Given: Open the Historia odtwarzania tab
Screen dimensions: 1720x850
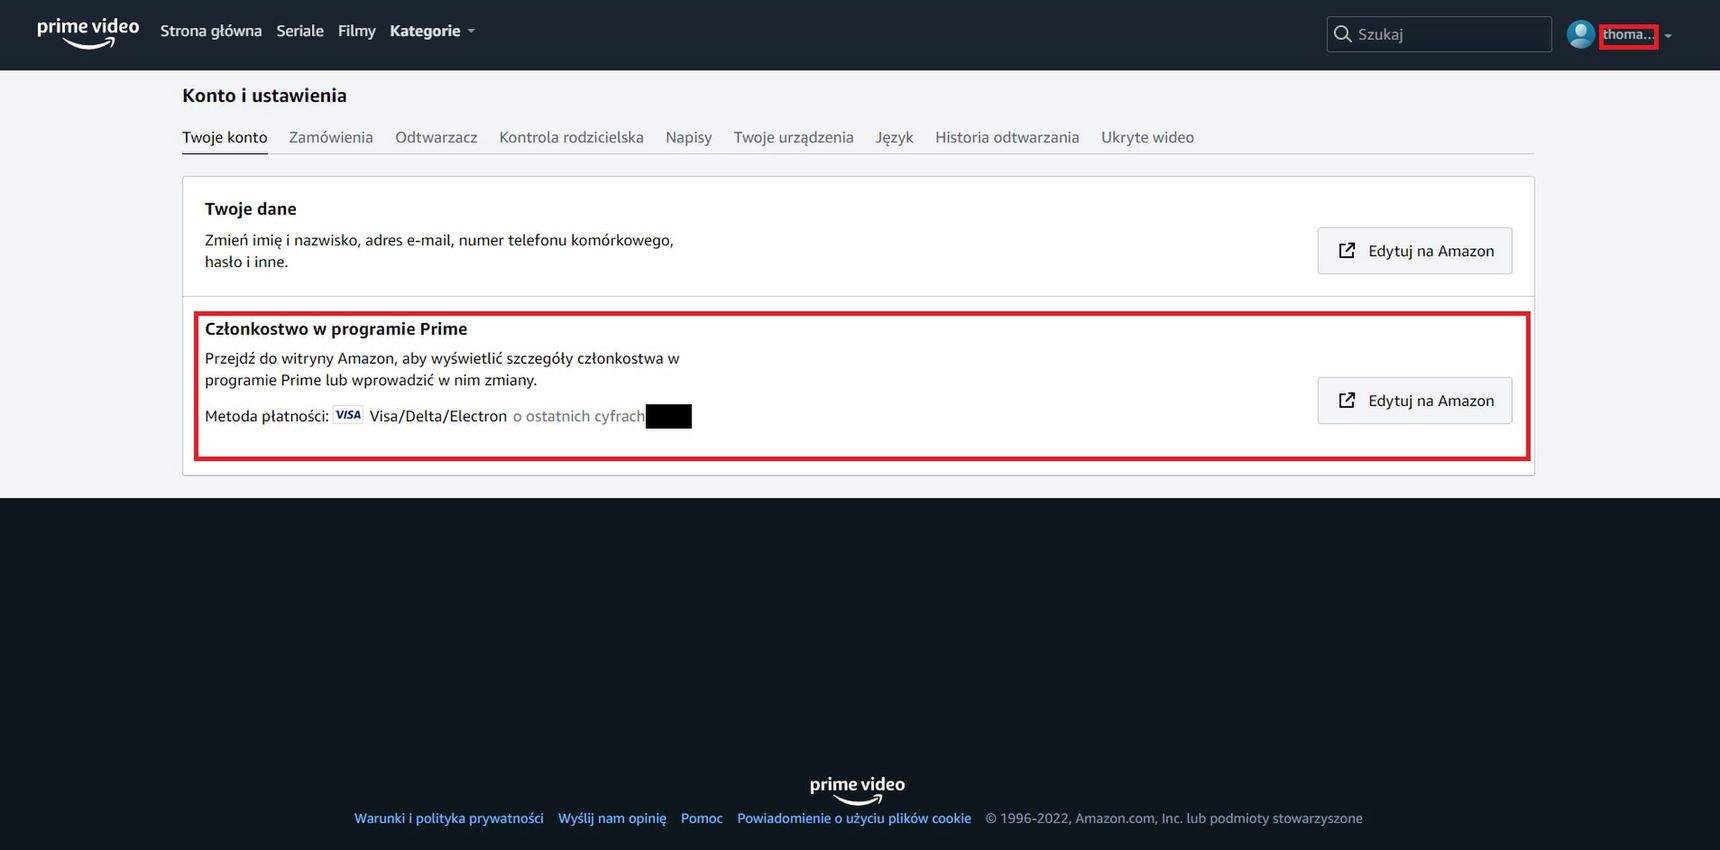Looking at the screenshot, I should point(1007,137).
